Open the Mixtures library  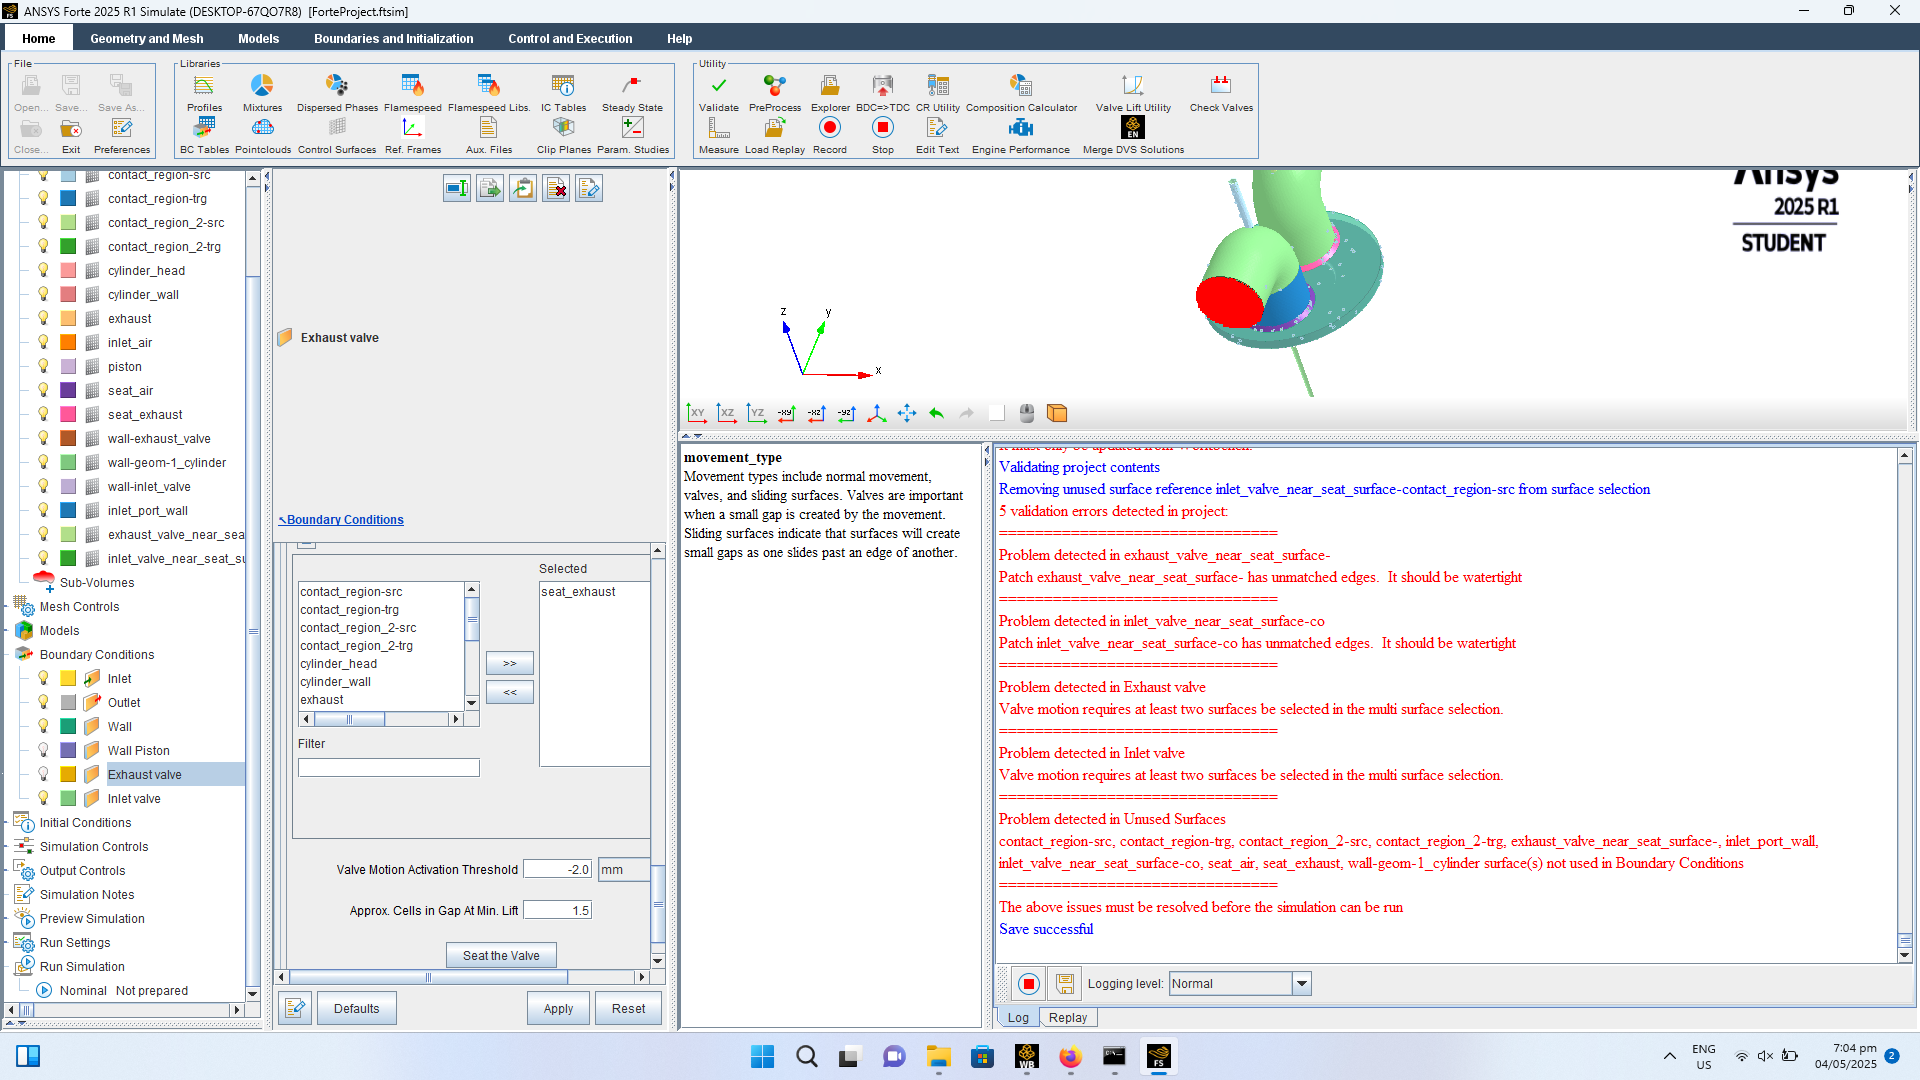click(262, 93)
